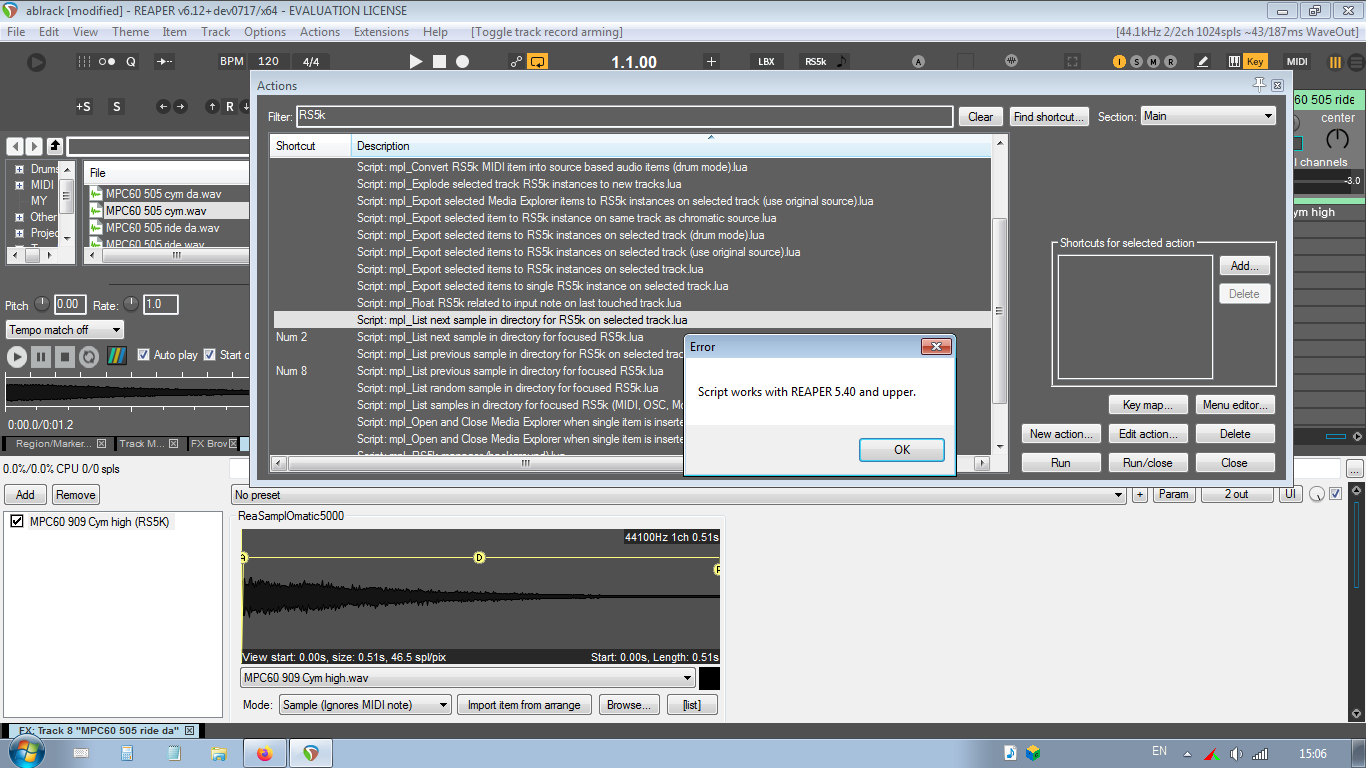
Task: Open the virtual keyboard piano icon
Action: pyautogui.click(x=1234, y=62)
